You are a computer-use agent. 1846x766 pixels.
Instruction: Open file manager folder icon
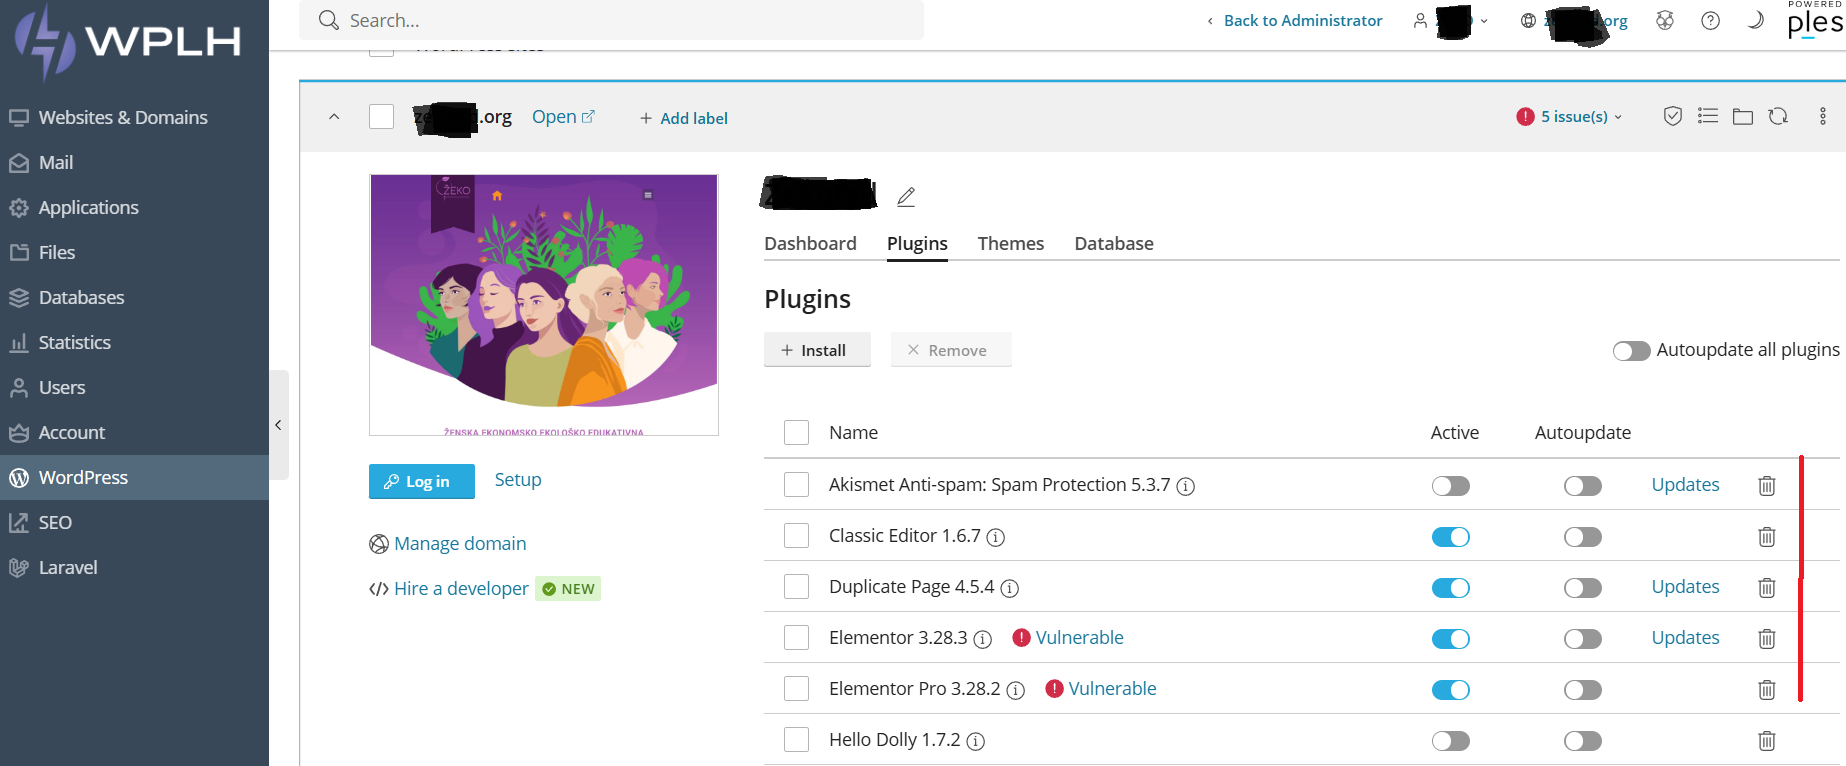(x=1743, y=117)
